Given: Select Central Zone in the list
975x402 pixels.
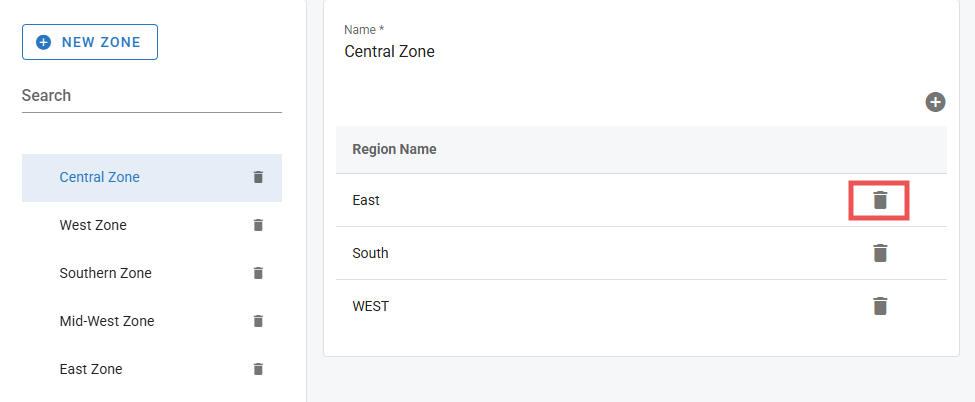Looking at the screenshot, I should [100, 177].
